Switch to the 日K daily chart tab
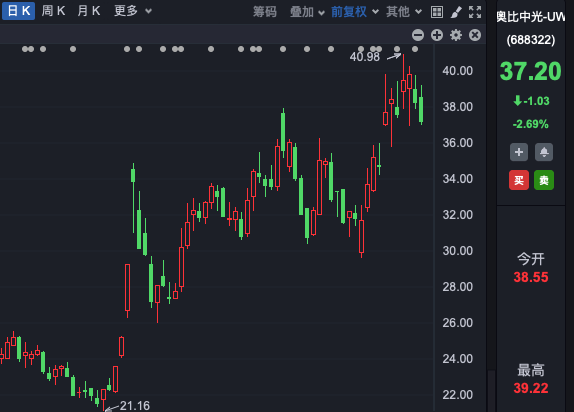The image size is (574, 412). (19, 11)
